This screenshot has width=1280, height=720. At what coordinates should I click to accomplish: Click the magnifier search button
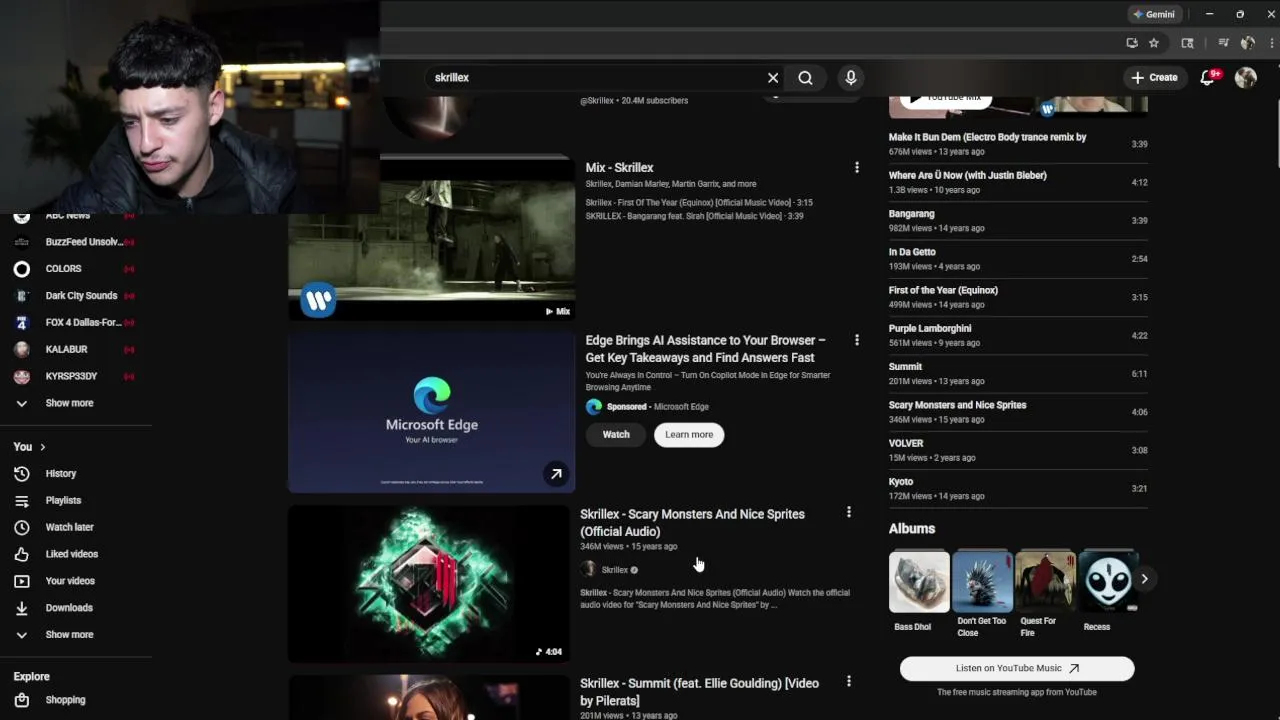805,77
